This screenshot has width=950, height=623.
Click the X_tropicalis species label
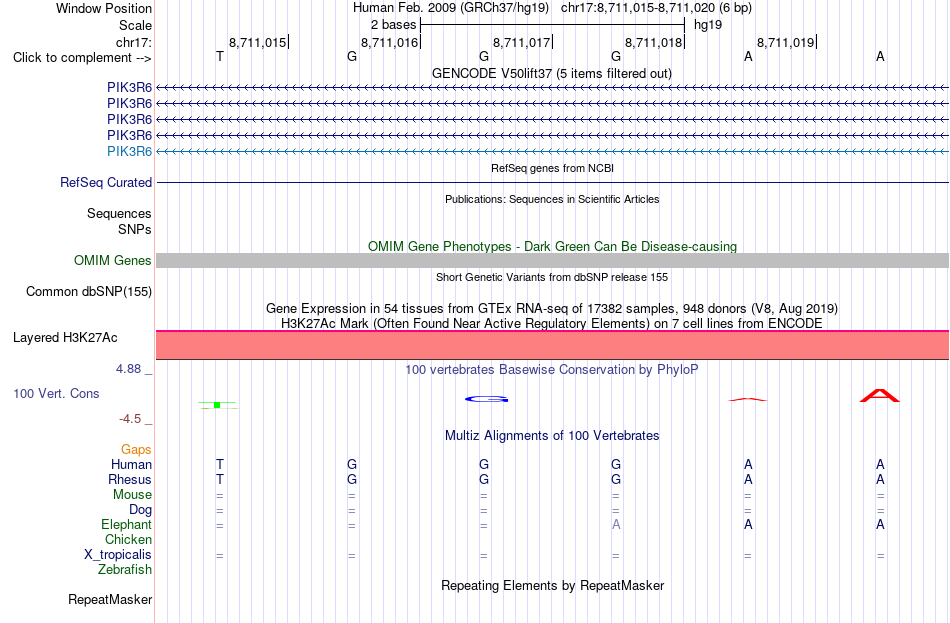coord(118,555)
